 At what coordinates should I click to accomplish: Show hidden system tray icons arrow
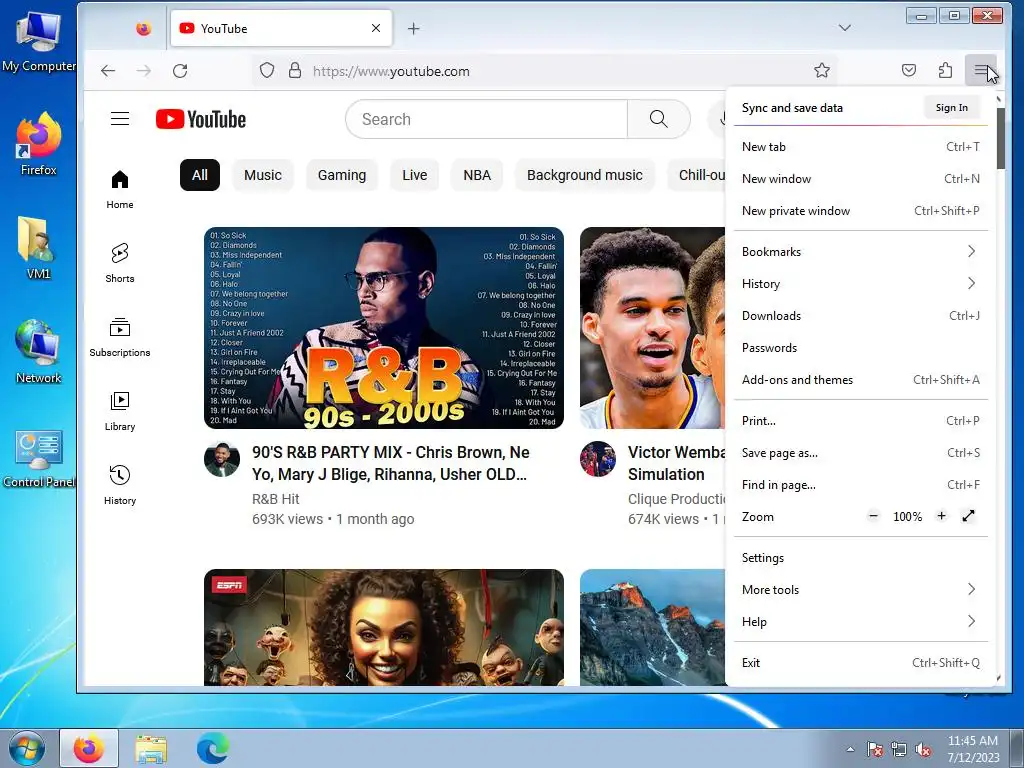[850, 749]
